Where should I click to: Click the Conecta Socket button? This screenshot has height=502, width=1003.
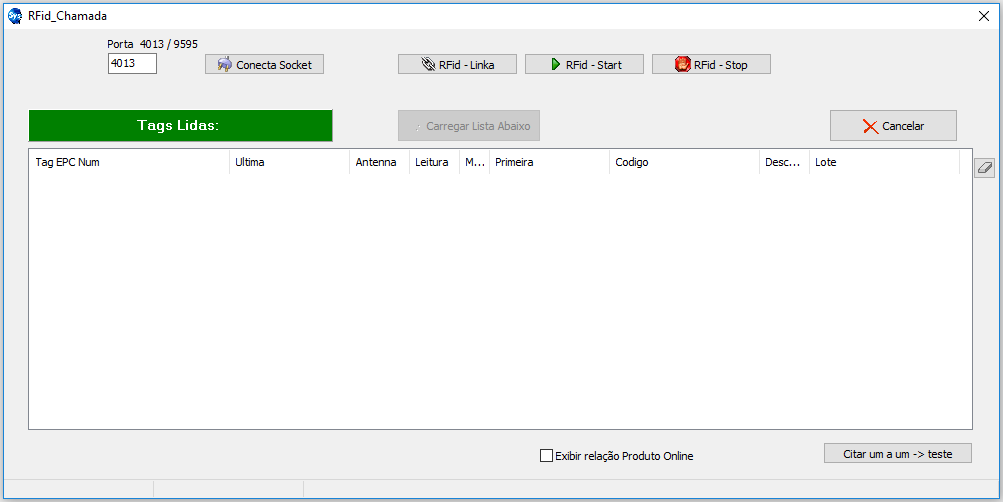(x=264, y=64)
